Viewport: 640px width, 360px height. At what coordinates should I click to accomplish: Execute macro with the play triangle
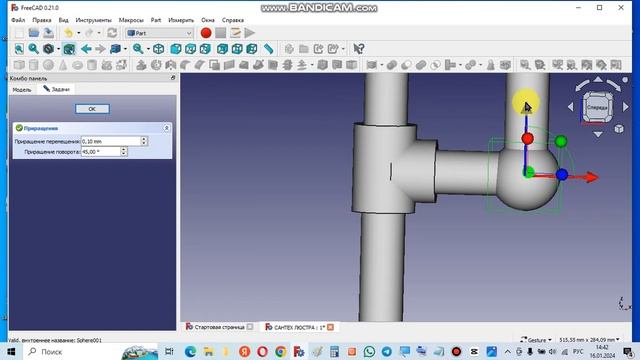pos(250,33)
